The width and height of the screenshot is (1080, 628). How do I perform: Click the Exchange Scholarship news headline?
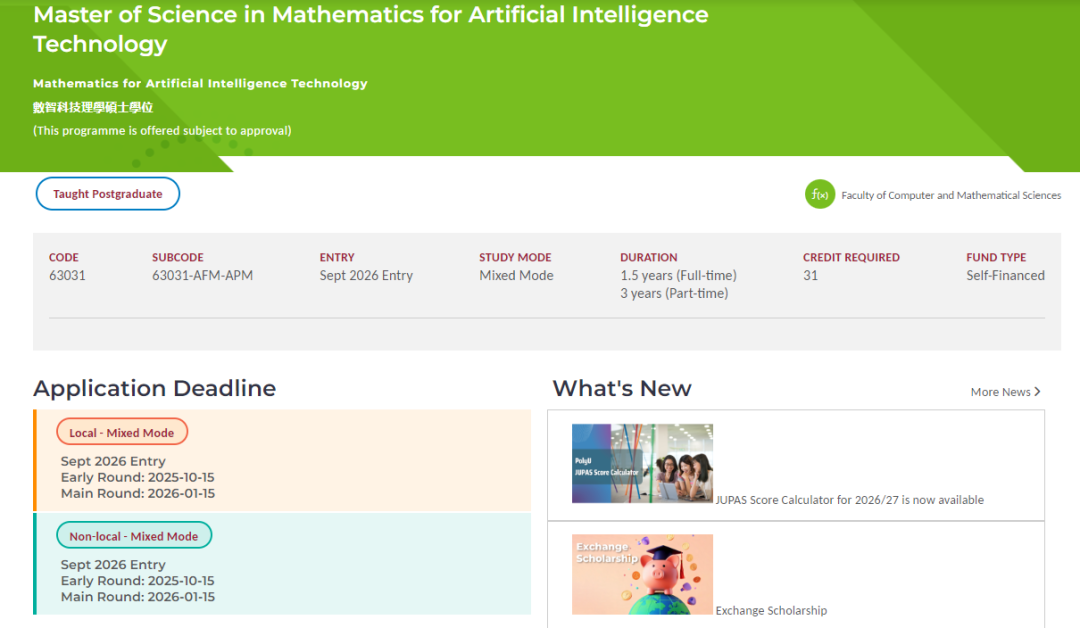pyautogui.click(x=771, y=611)
